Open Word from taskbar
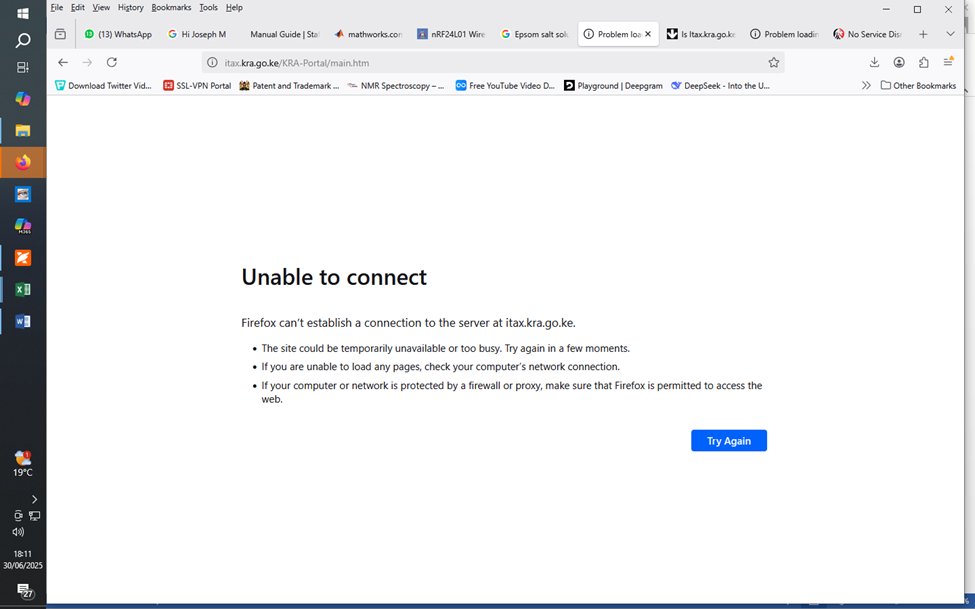Image resolution: width=975 pixels, height=609 pixels. (x=23, y=321)
